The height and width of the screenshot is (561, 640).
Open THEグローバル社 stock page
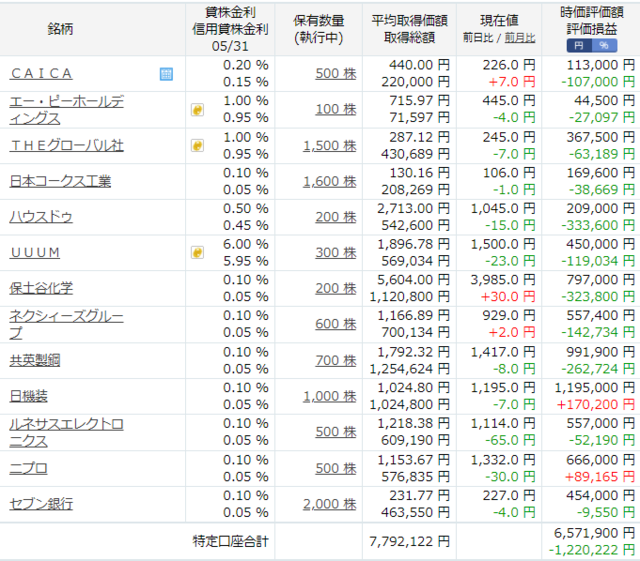67,146
